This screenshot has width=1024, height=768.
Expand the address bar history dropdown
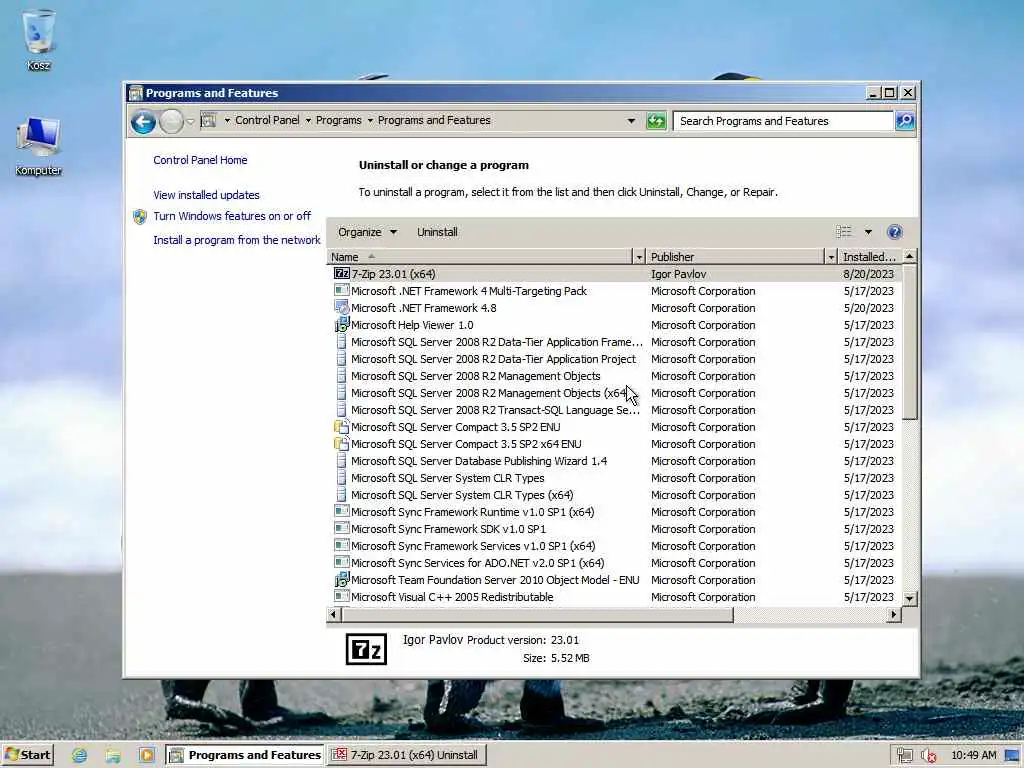pos(631,121)
